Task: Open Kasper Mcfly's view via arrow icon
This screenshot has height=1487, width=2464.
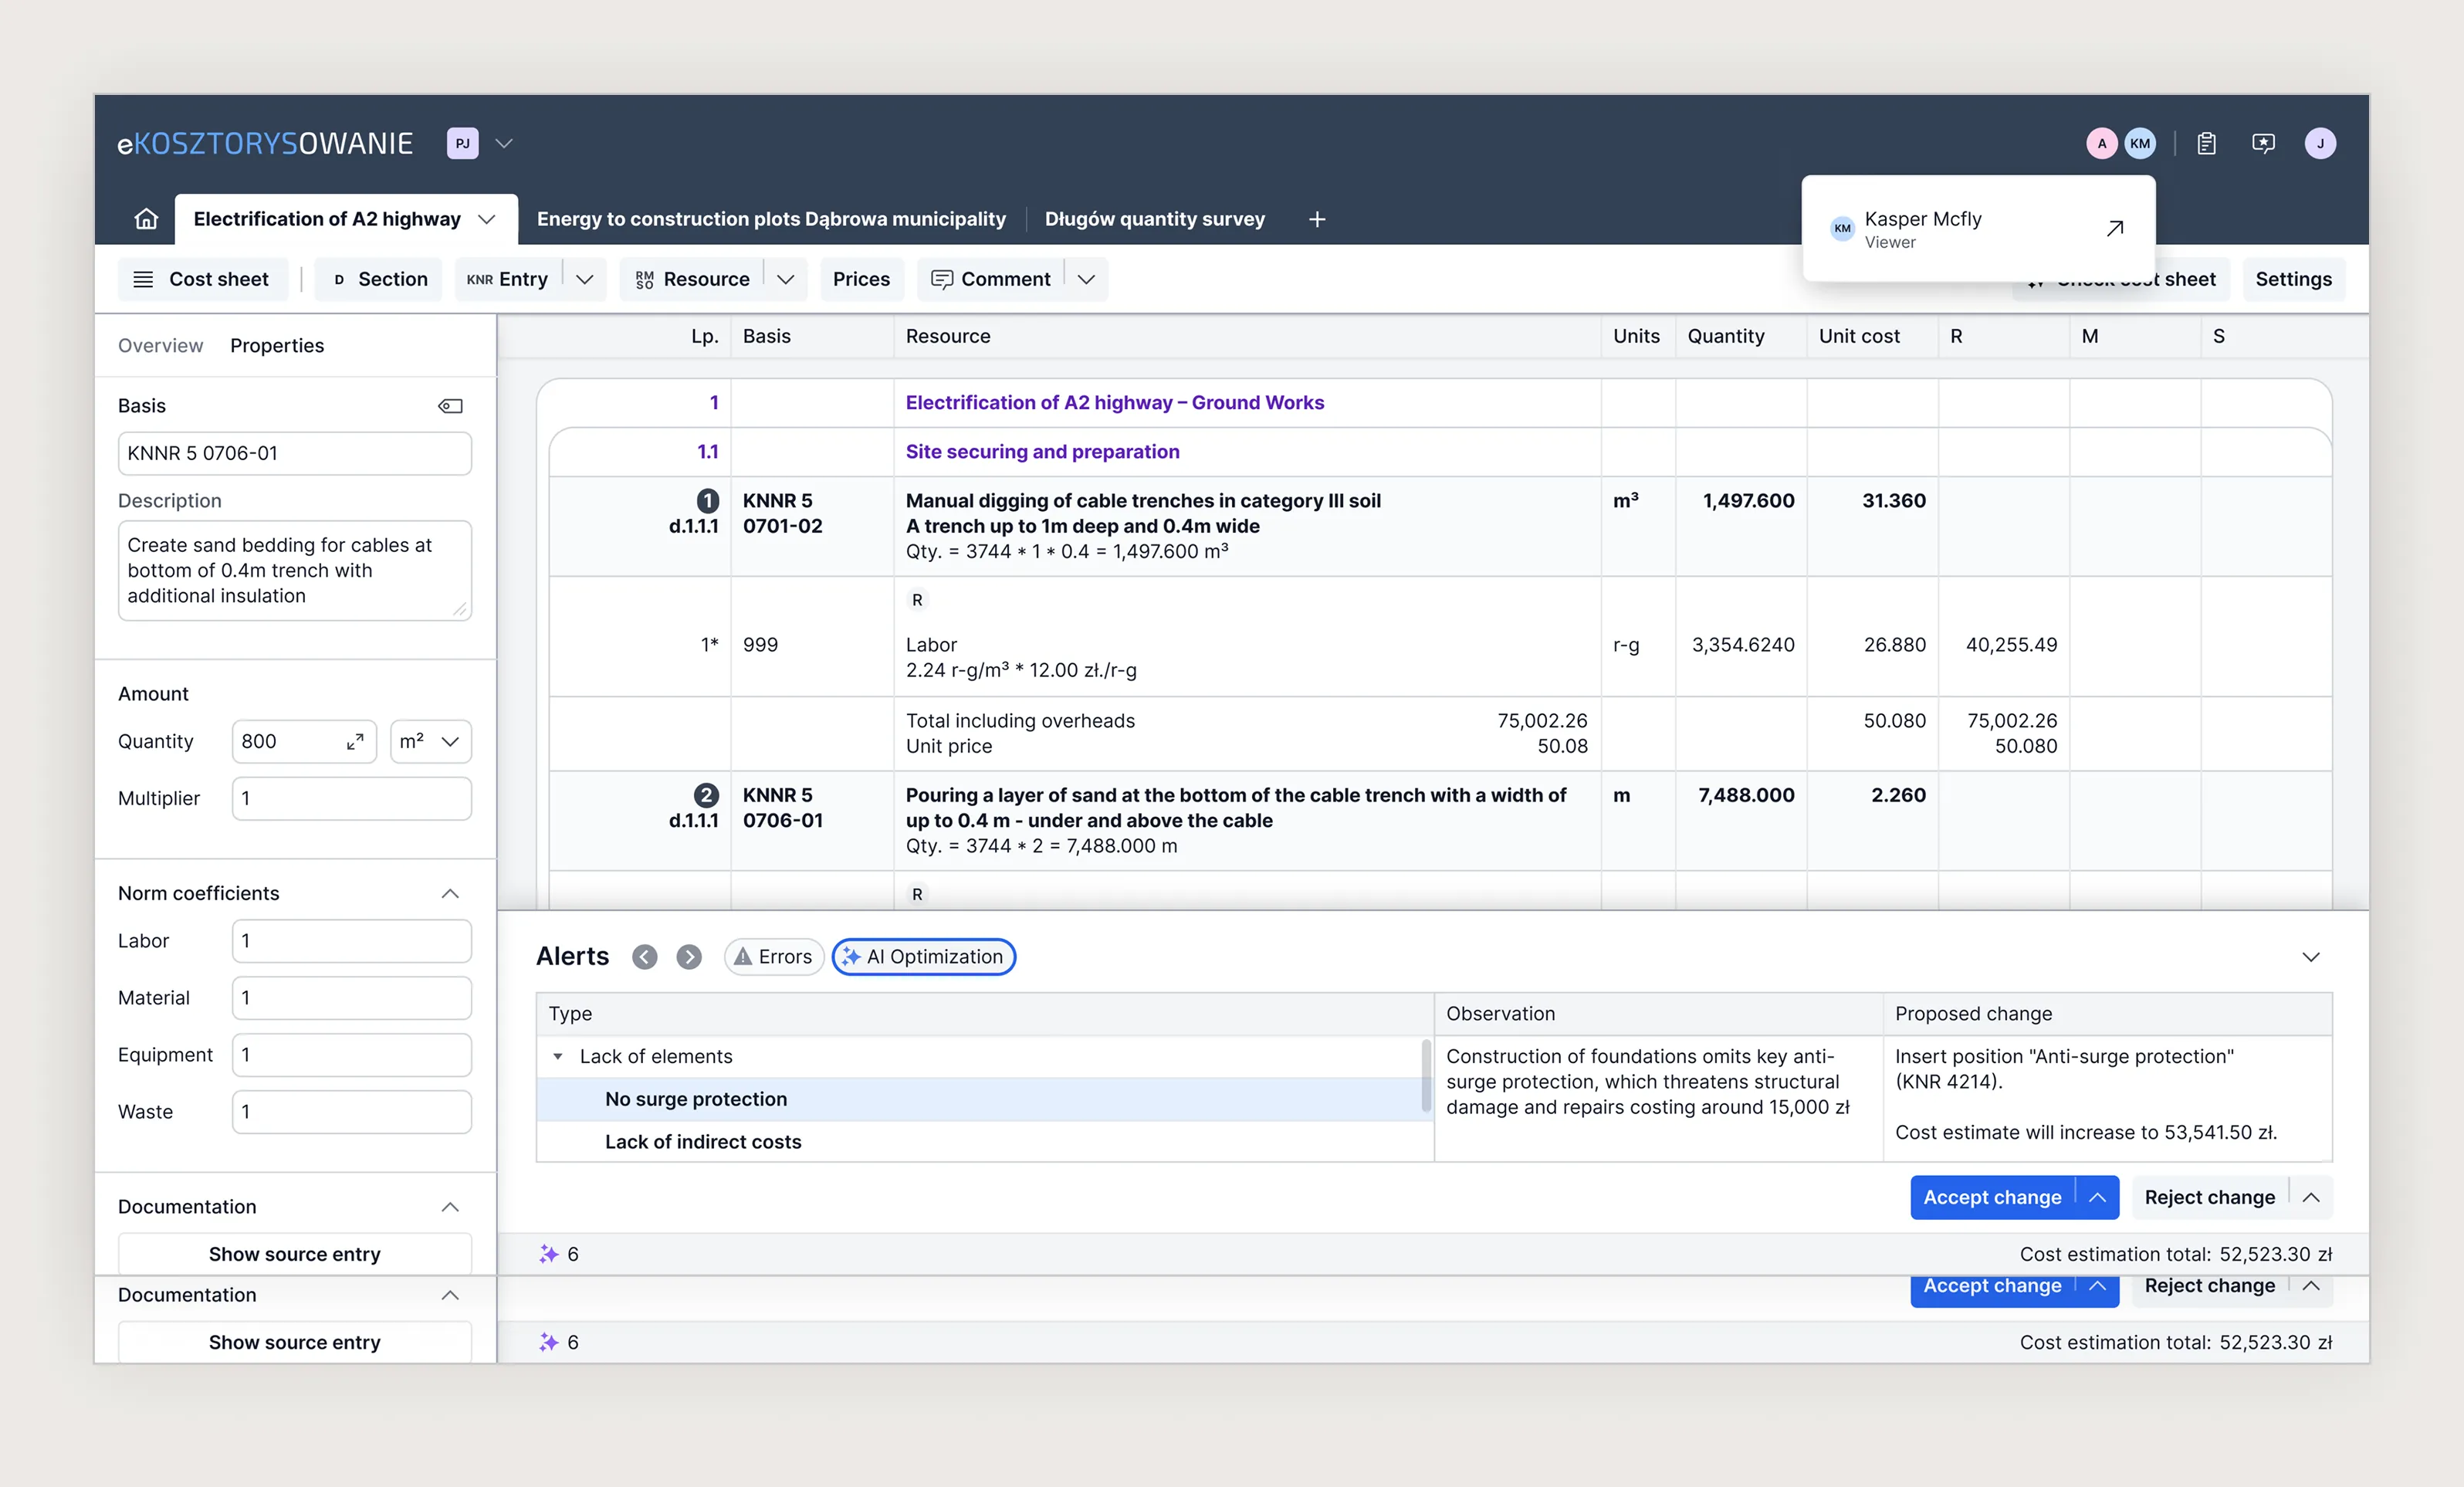Action: pos(2115,228)
